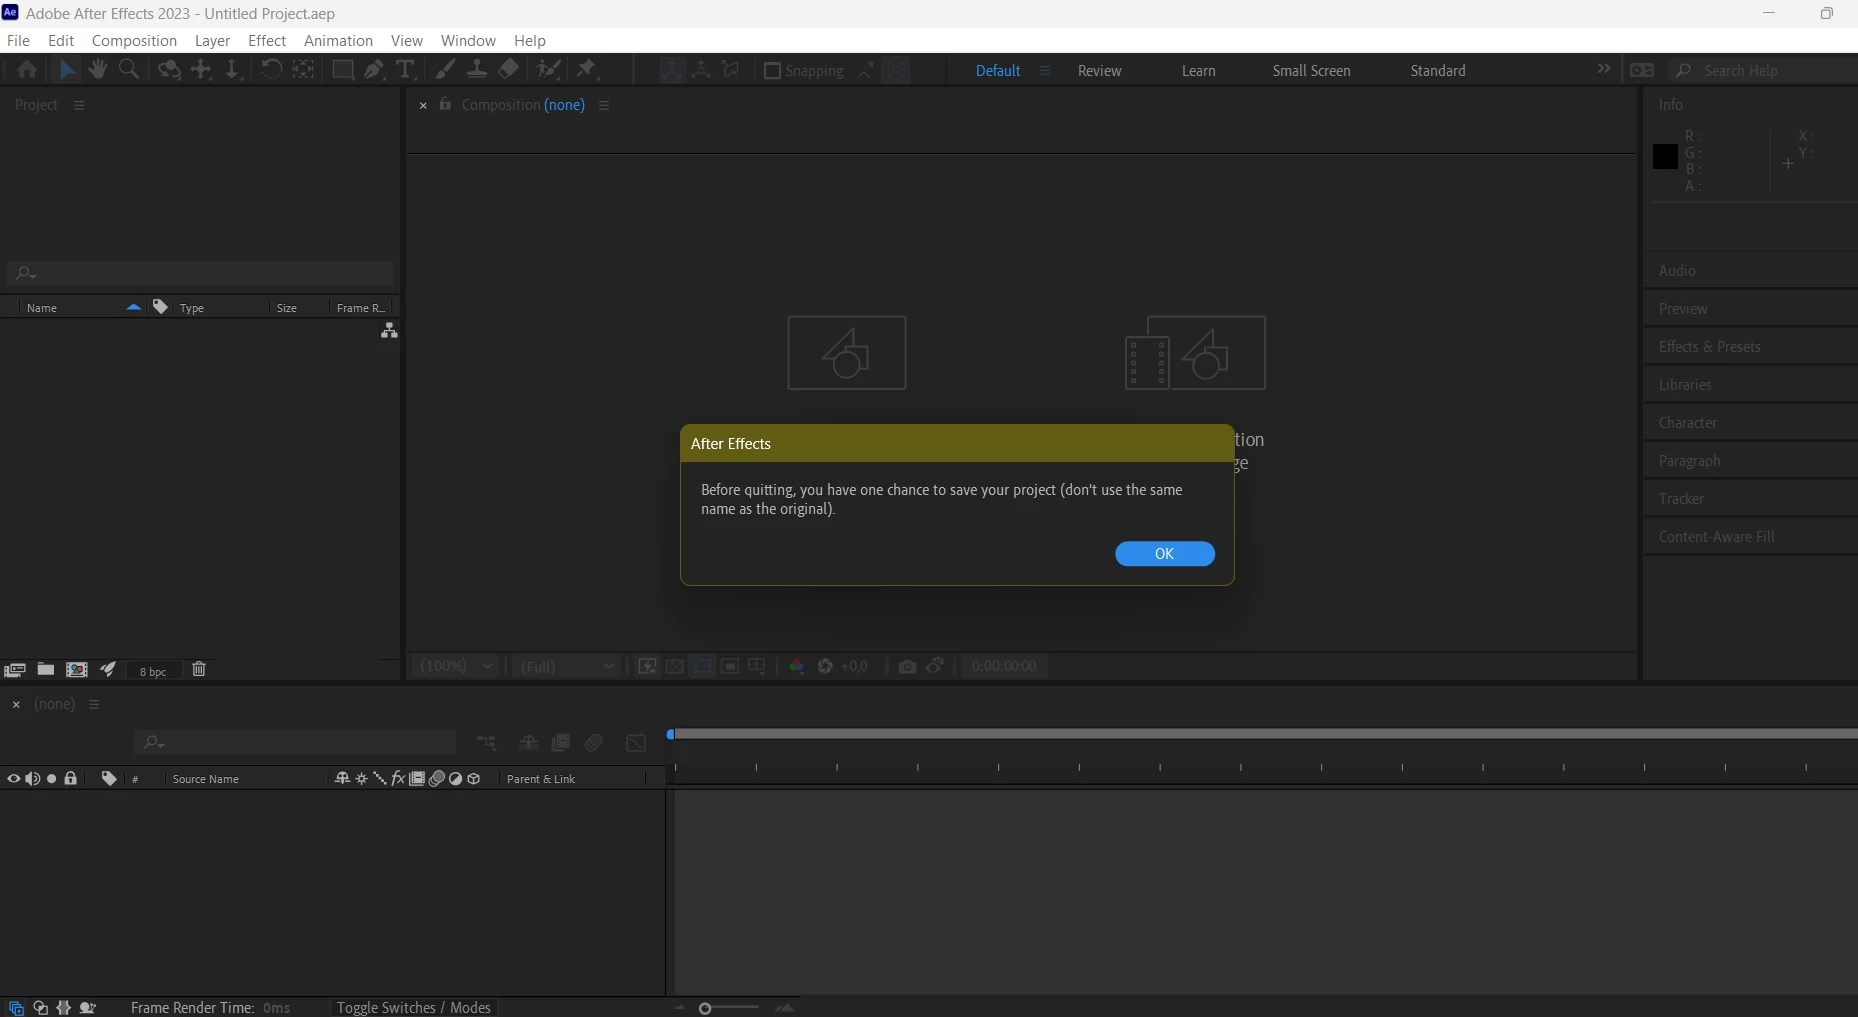Select the Pan camera tool
This screenshot has width=1858, height=1017.
[x=201, y=69]
